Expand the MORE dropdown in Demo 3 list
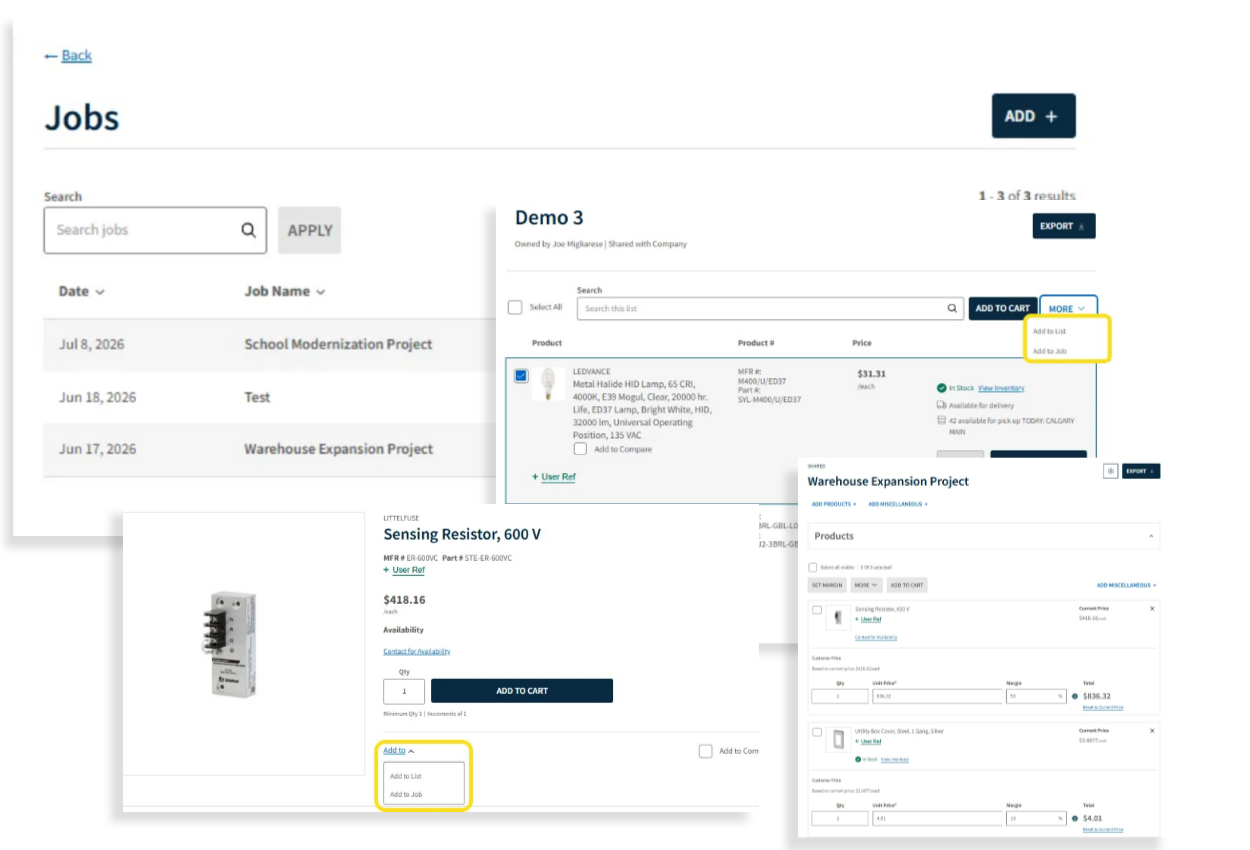Image resolution: width=1250 pixels, height=850 pixels. (1068, 308)
